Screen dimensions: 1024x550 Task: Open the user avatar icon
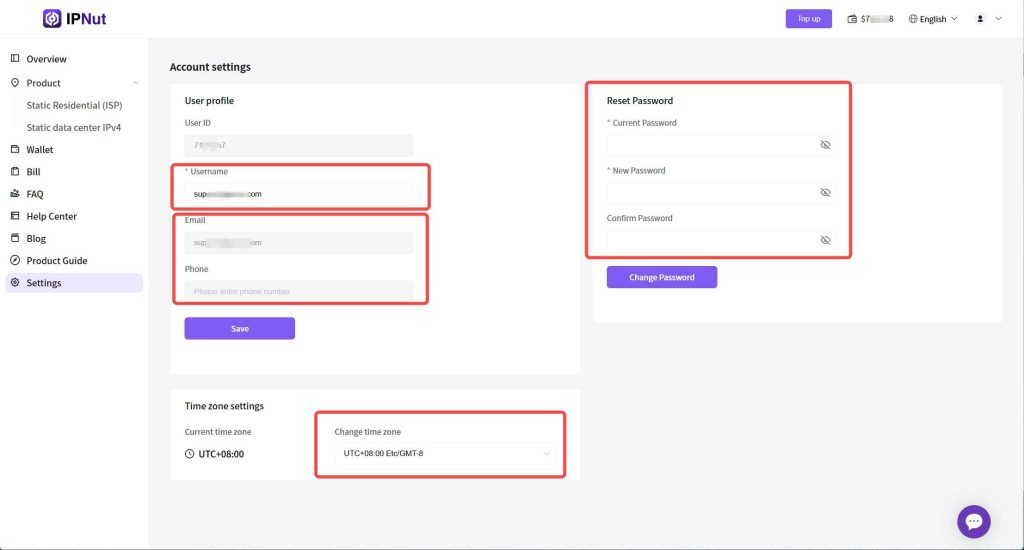980,19
